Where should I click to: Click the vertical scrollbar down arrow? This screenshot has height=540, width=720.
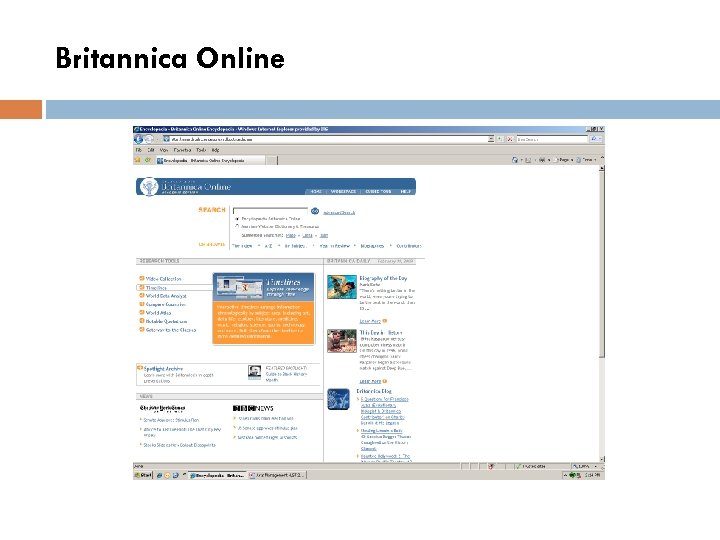[x=602, y=459]
